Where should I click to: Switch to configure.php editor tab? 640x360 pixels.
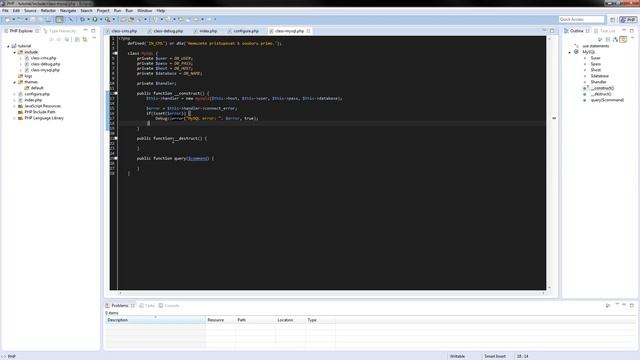(246, 31)
